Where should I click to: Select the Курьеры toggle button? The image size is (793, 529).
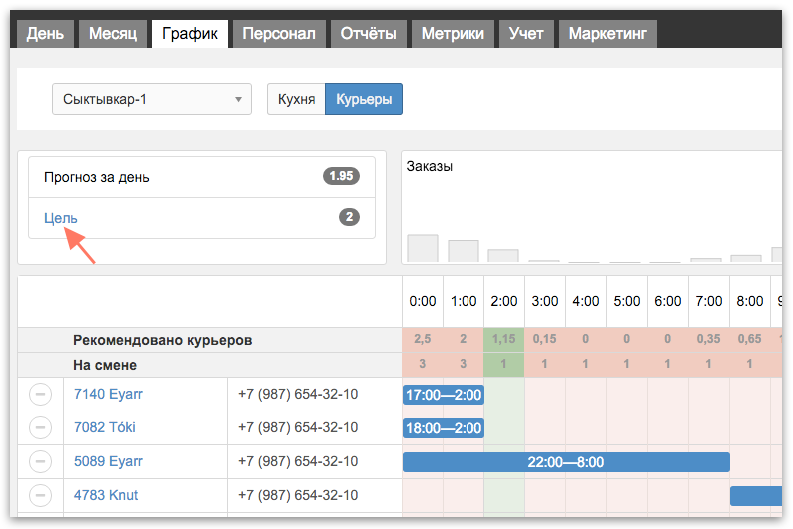click(364, 99)
